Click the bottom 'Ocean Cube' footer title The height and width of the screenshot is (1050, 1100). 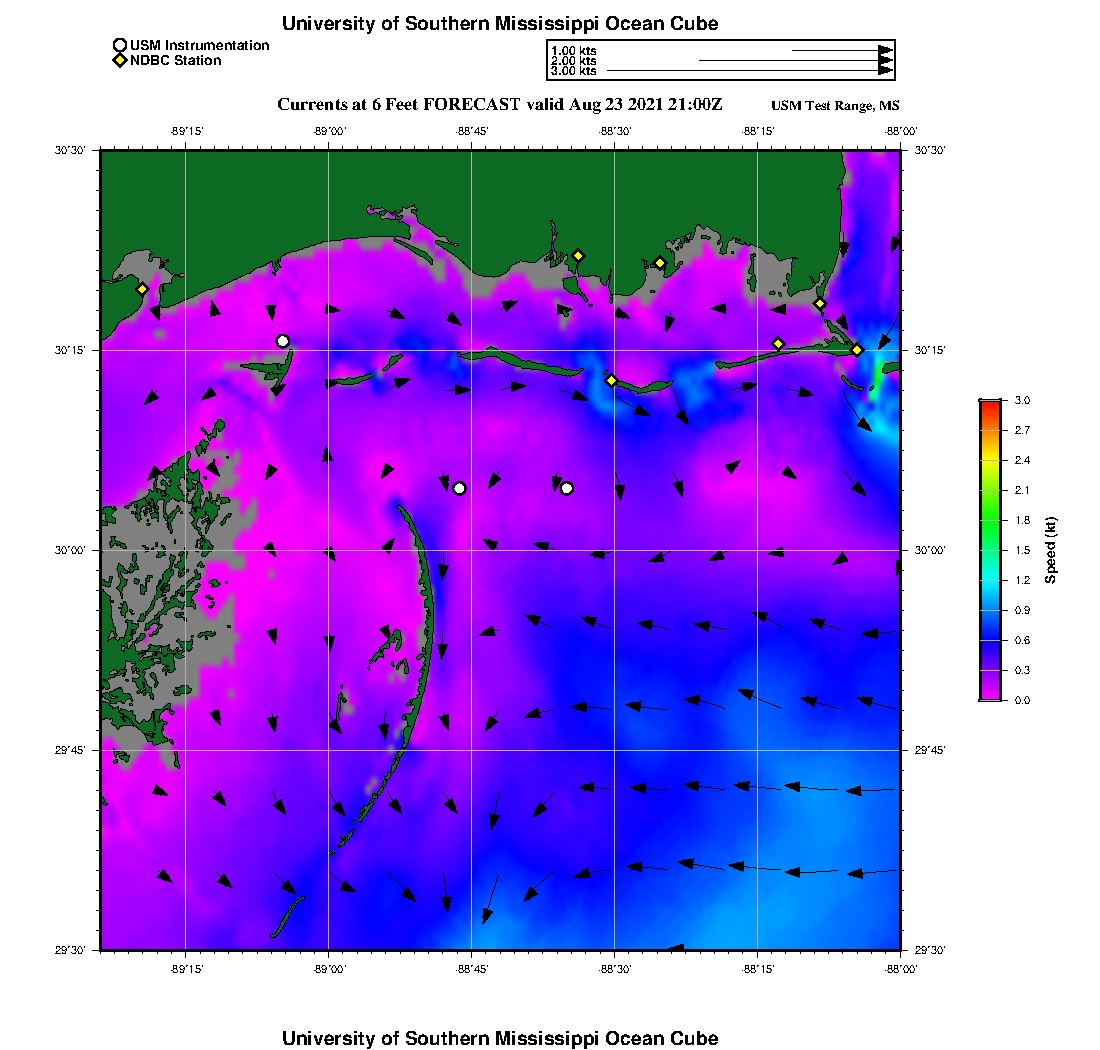[x=500, y=1037]
